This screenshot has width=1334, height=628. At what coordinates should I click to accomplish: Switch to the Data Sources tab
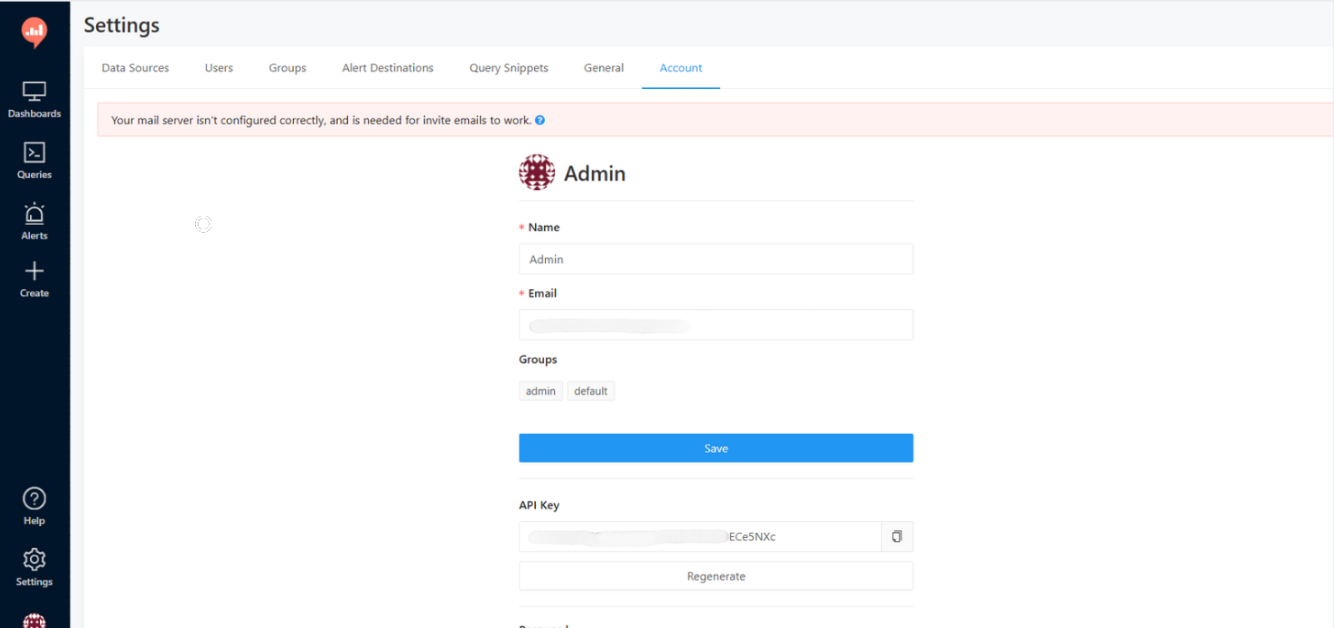click(135, 67)
